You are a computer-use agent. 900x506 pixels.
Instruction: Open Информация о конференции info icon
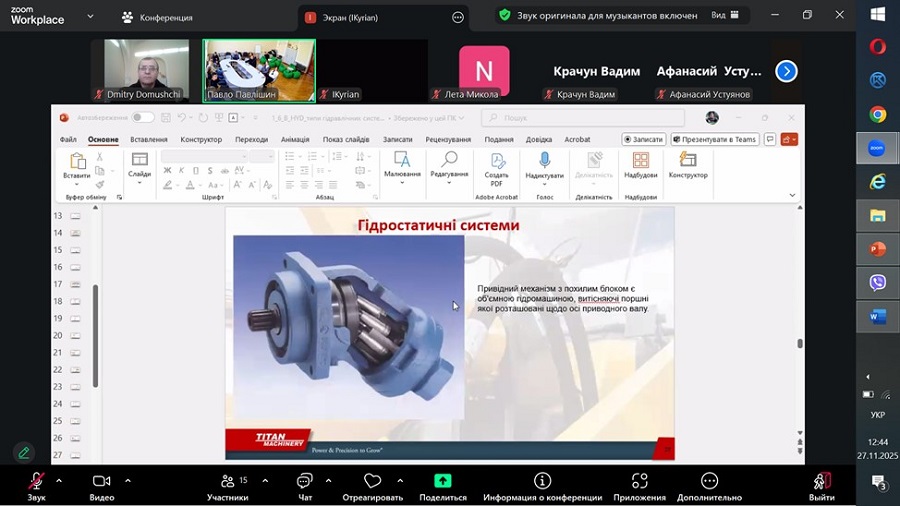point(542,481)
